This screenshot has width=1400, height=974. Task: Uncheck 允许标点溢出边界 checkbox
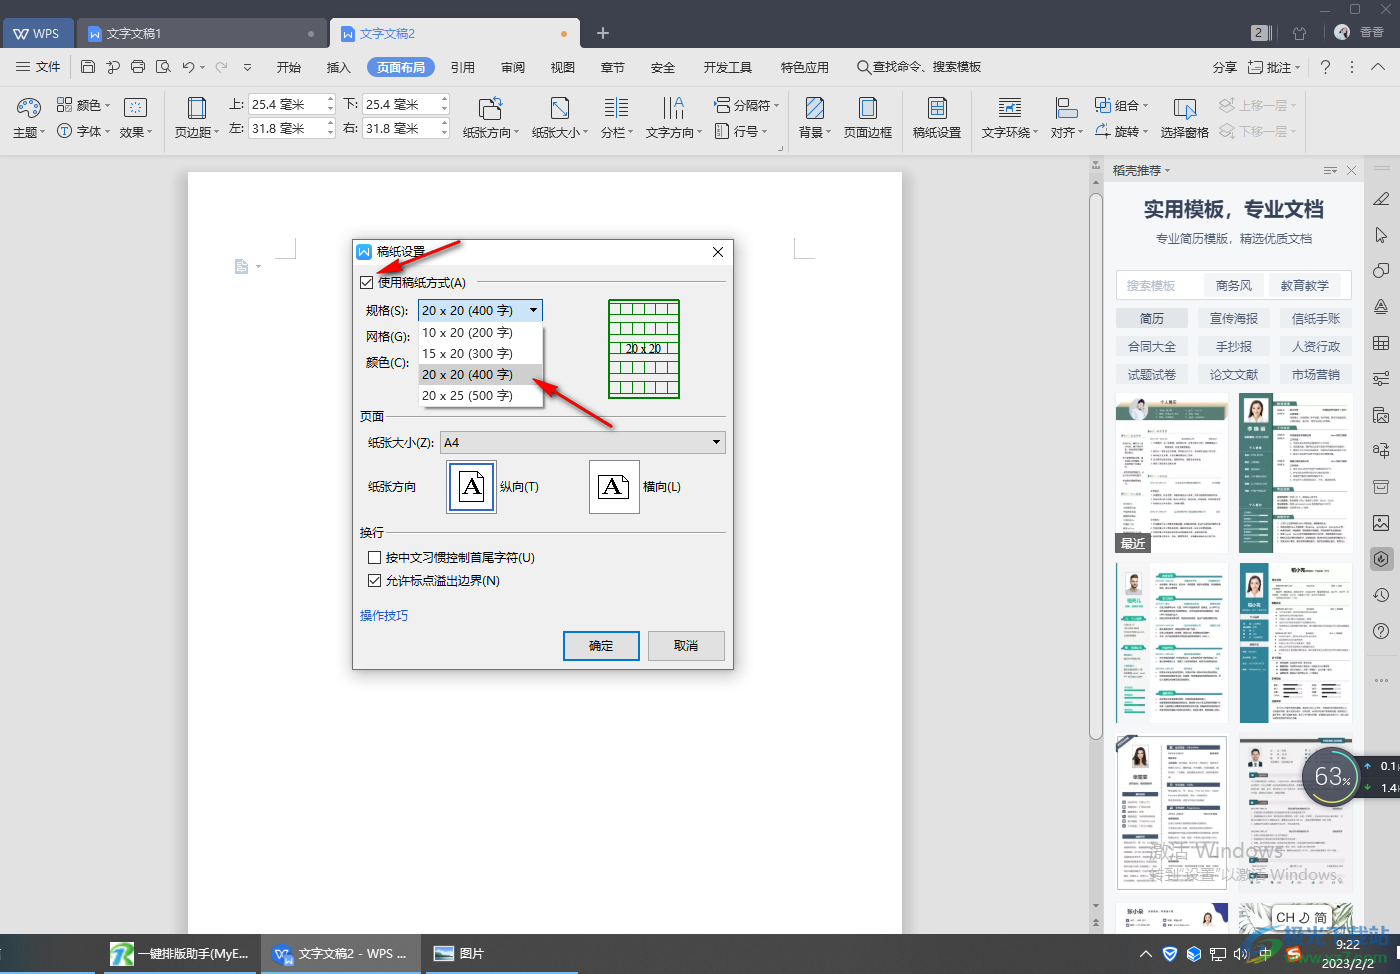click(x=375, y=581)
